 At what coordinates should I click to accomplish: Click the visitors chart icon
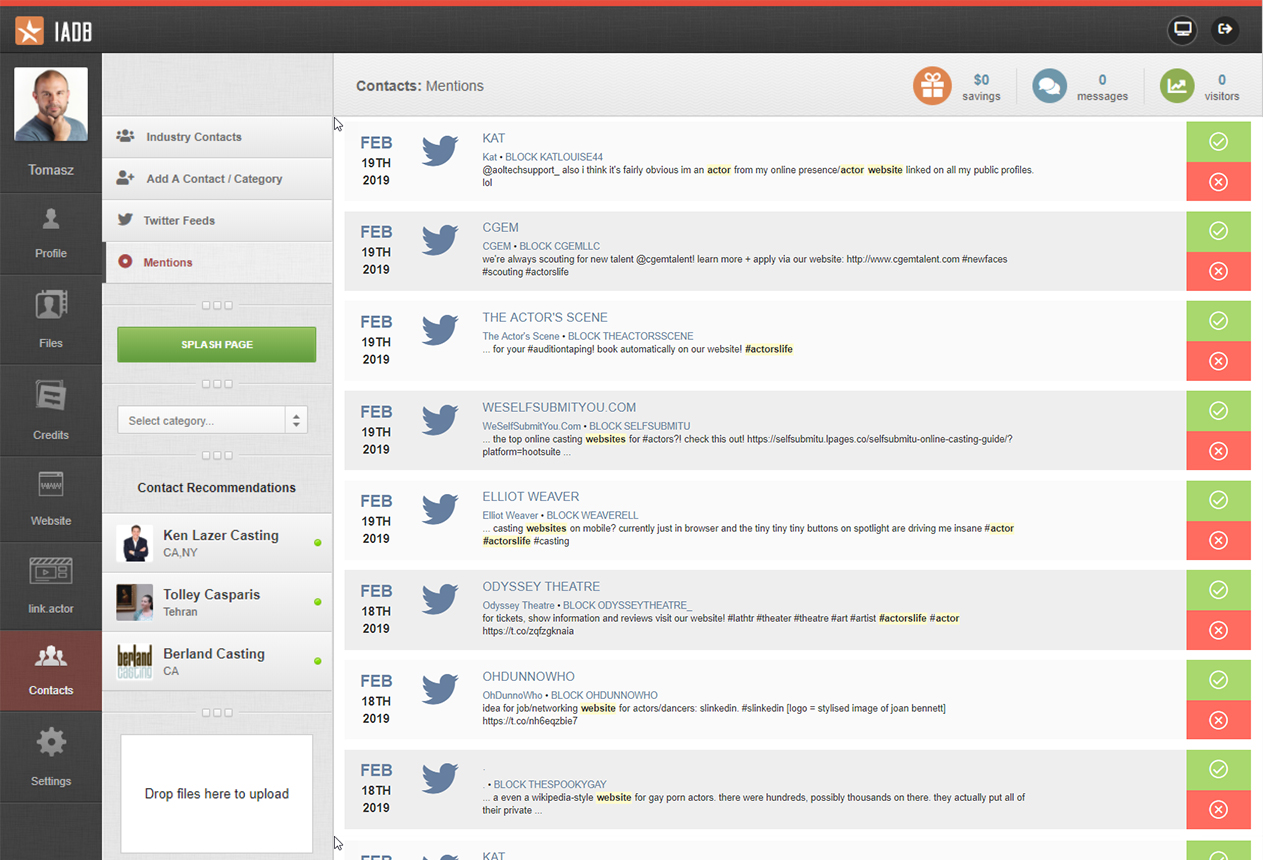1177,87
